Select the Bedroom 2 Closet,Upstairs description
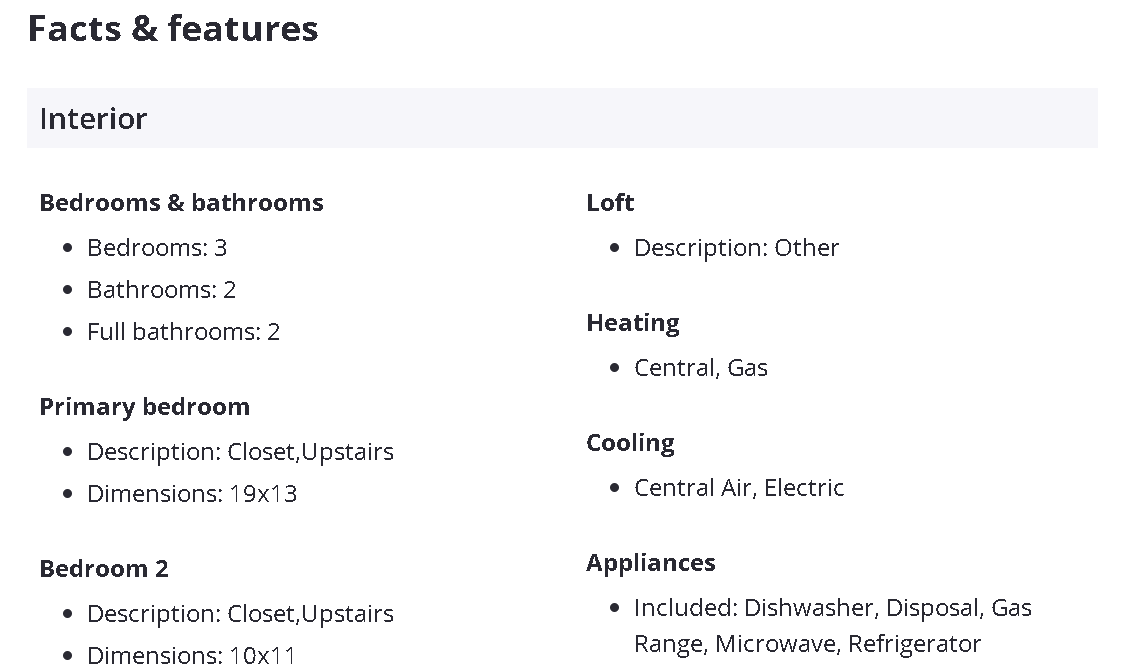 tap(240, 614)
